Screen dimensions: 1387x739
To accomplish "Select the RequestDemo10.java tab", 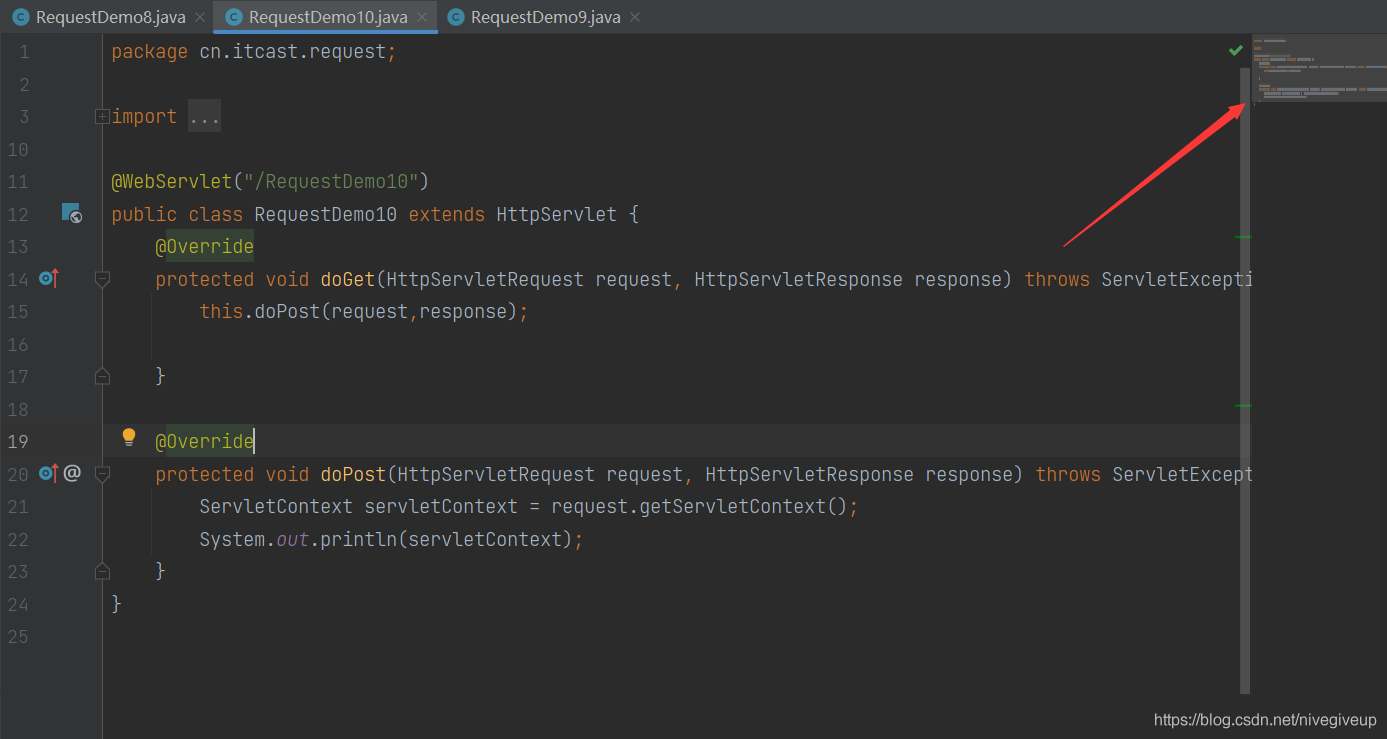I will (x=328, y=17).
